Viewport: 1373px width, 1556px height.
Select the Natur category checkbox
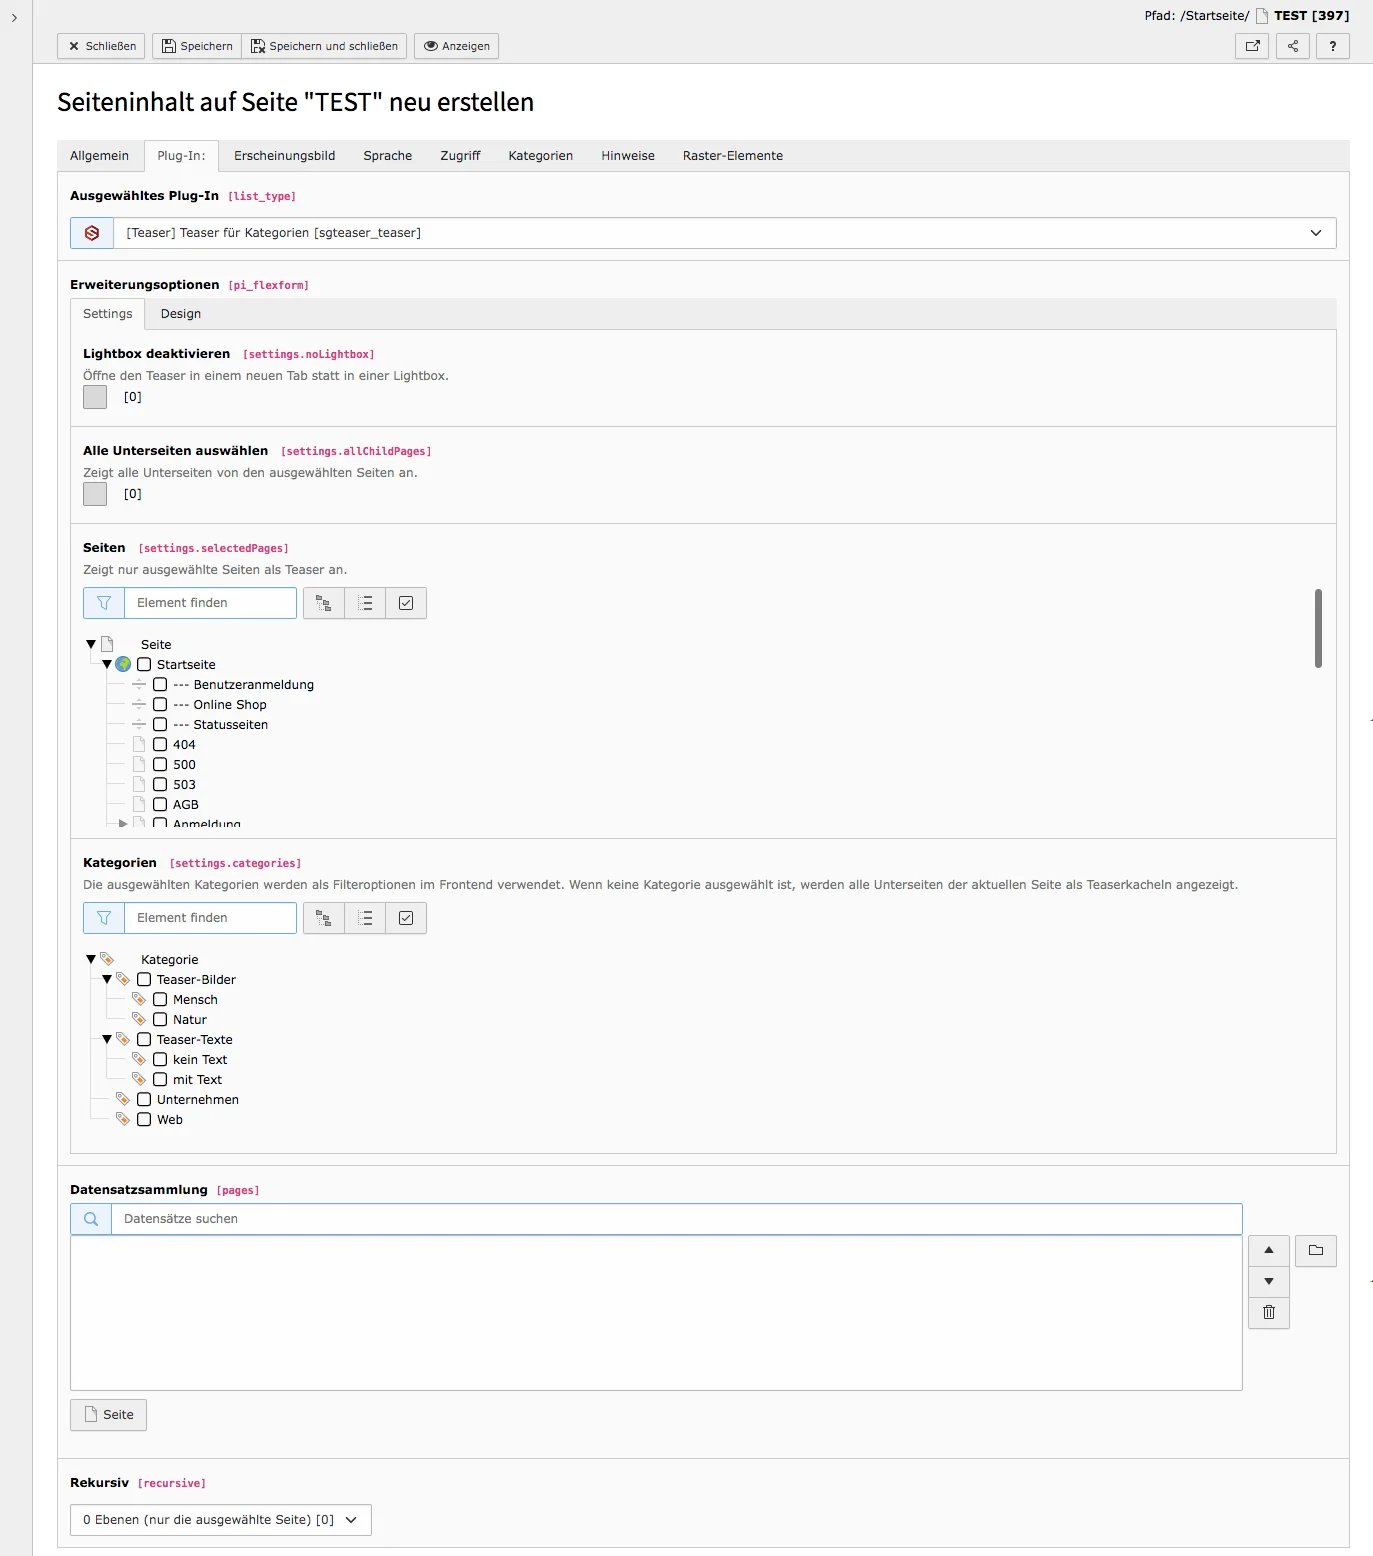click(161, 1019)
